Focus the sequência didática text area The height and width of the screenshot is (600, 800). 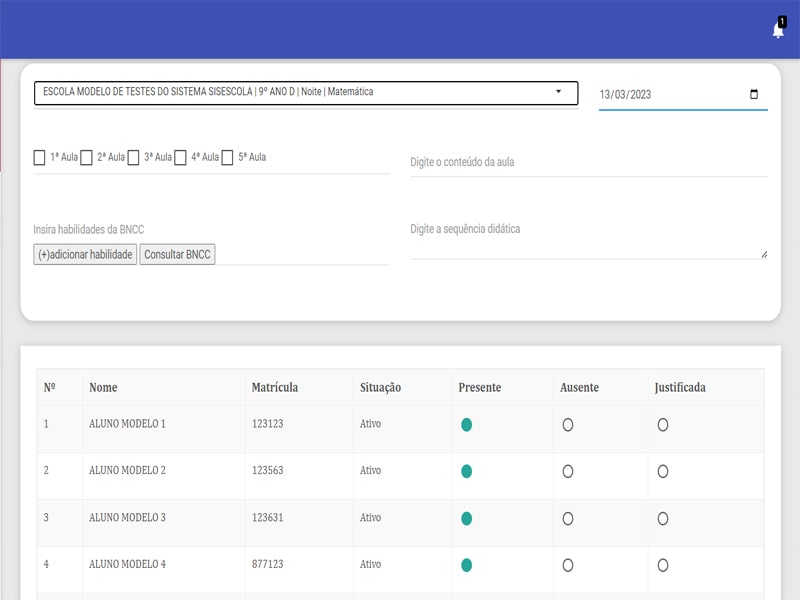(588, 241)
